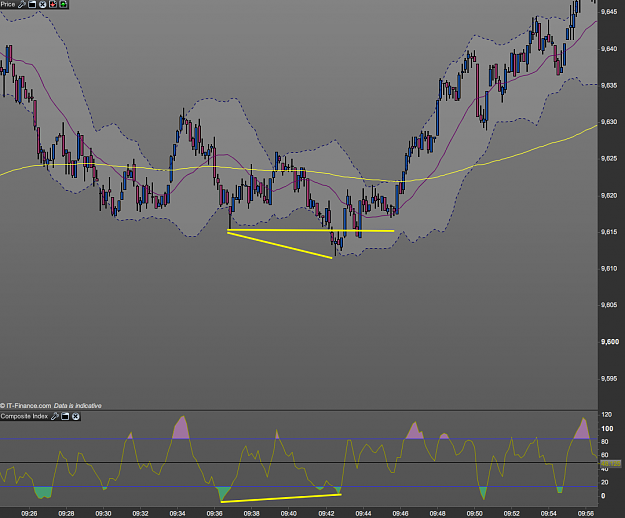
Task: Click the red down-arrow icon in Price panel
Action: 53,4
